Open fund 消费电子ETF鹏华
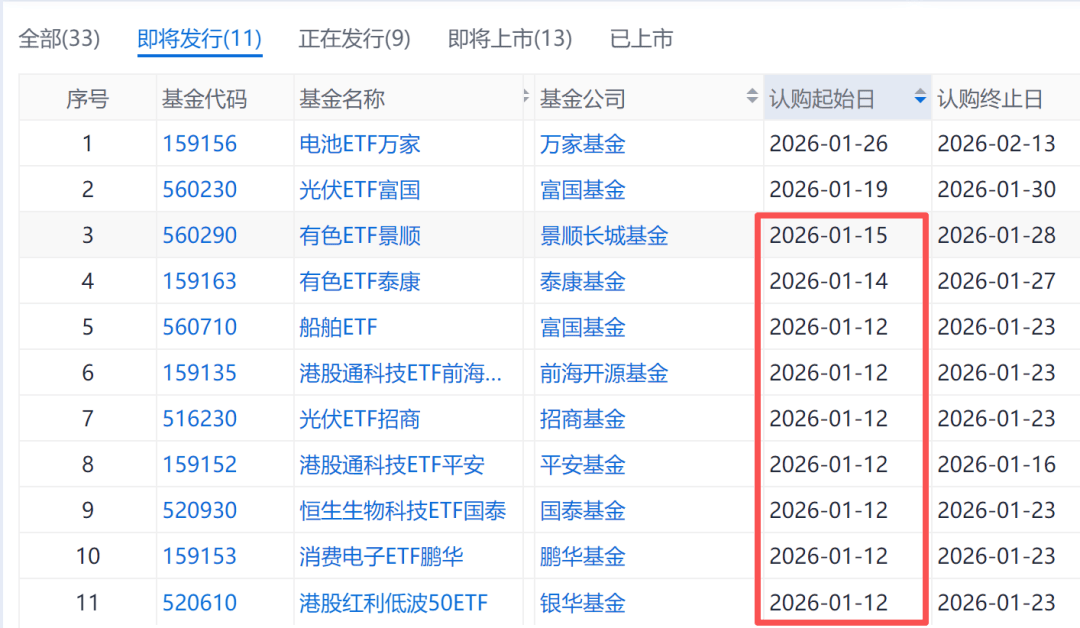1080x628 pixels. coord(381,556)
